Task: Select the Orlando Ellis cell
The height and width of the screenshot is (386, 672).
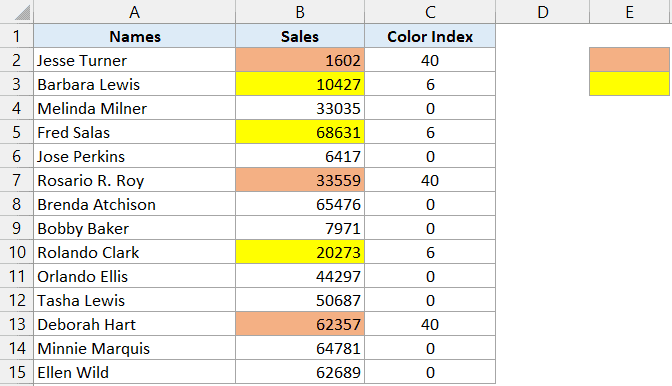Action: click(x=135, y=275)
